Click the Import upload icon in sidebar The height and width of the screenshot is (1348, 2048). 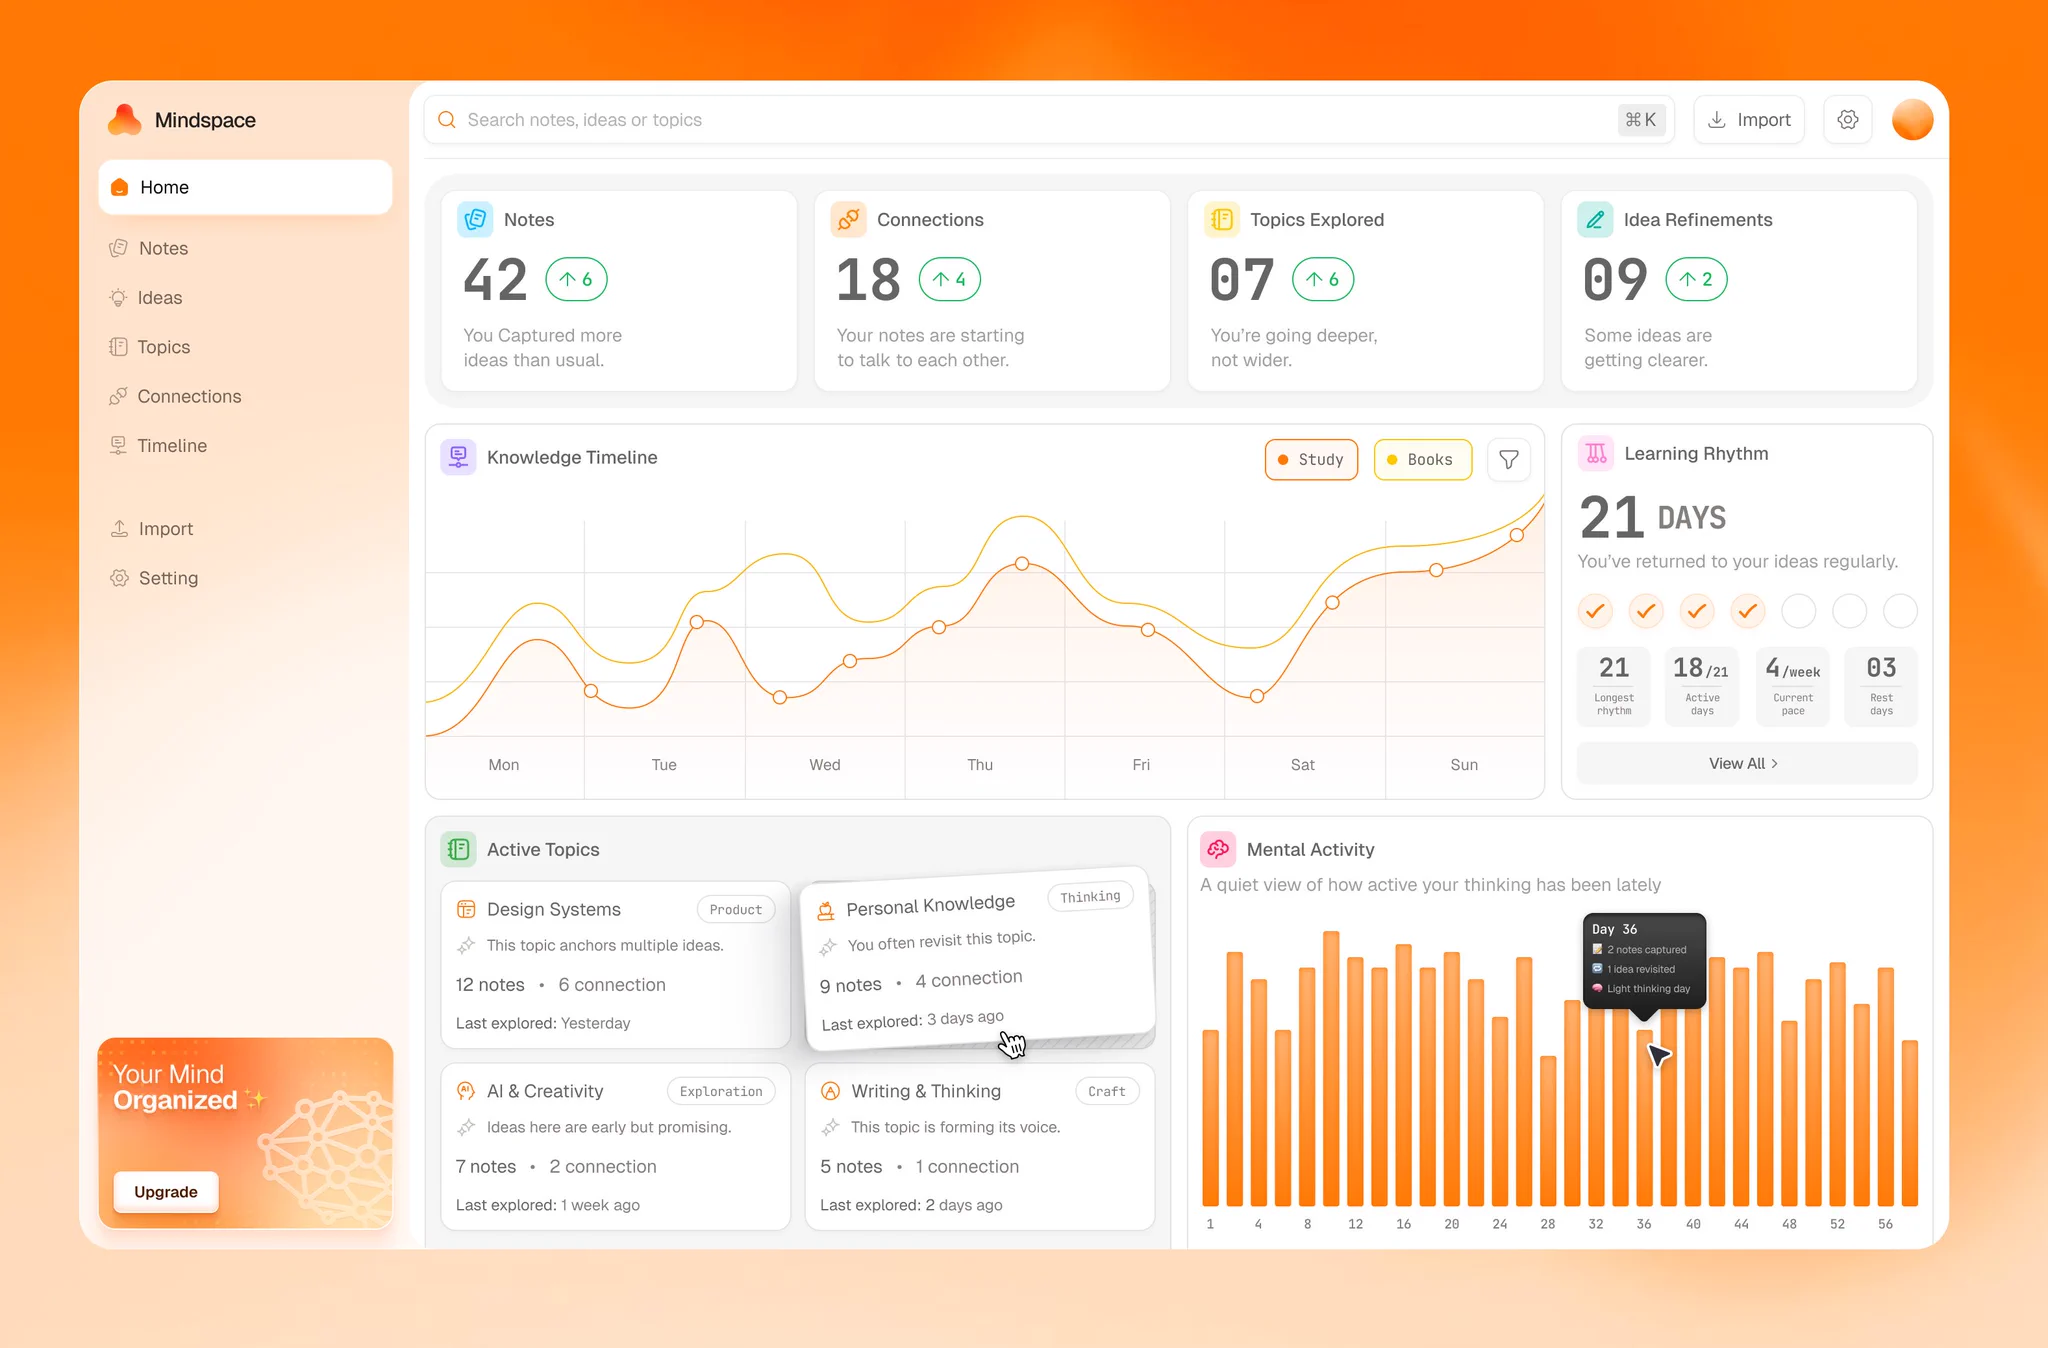point(119,528)
